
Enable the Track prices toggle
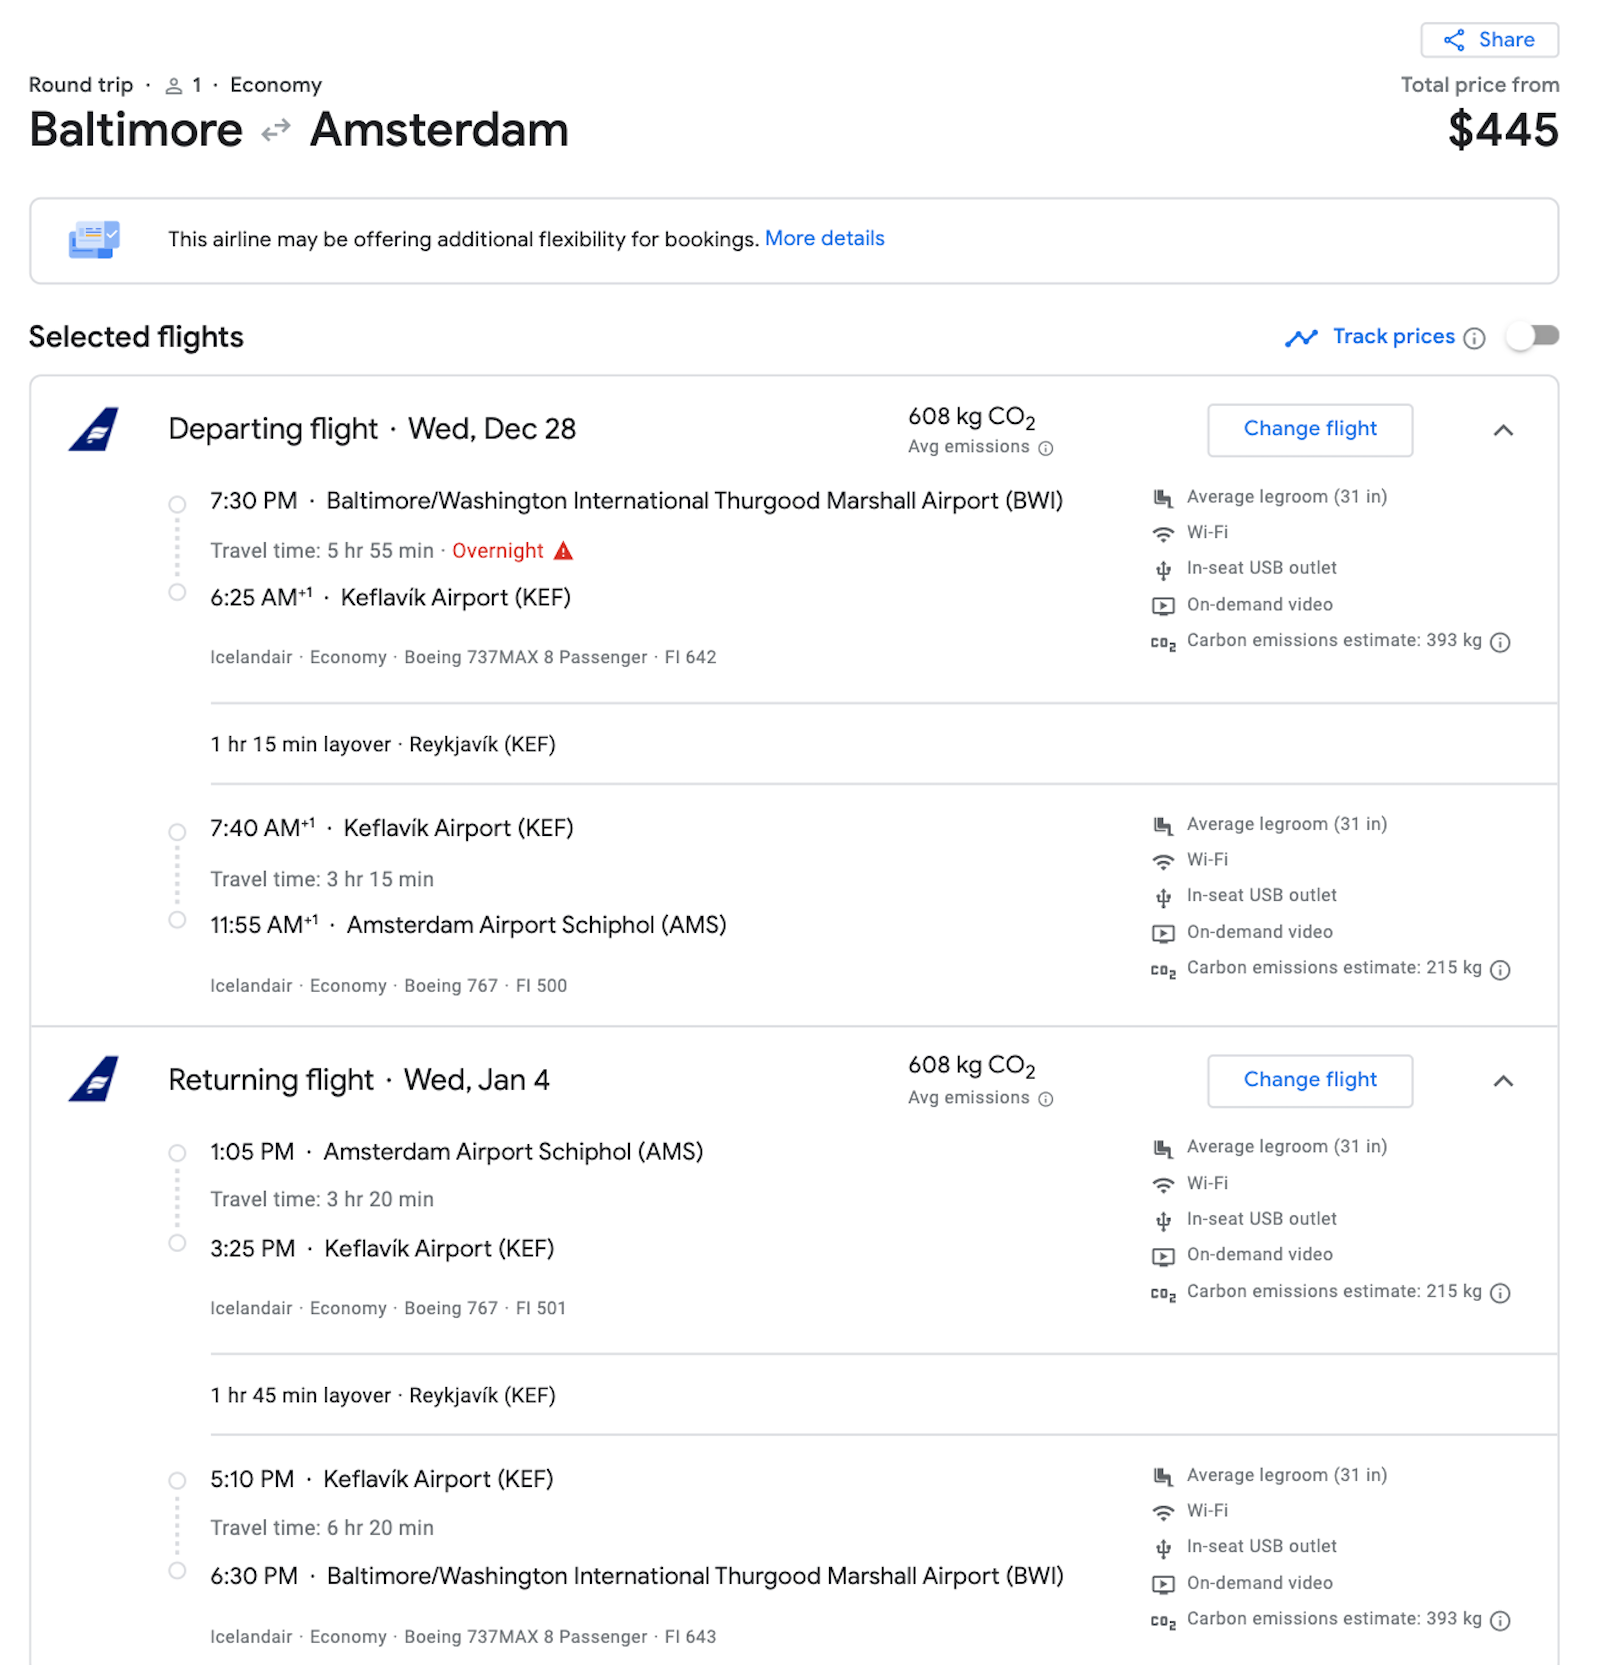[x=1531, y=337]
